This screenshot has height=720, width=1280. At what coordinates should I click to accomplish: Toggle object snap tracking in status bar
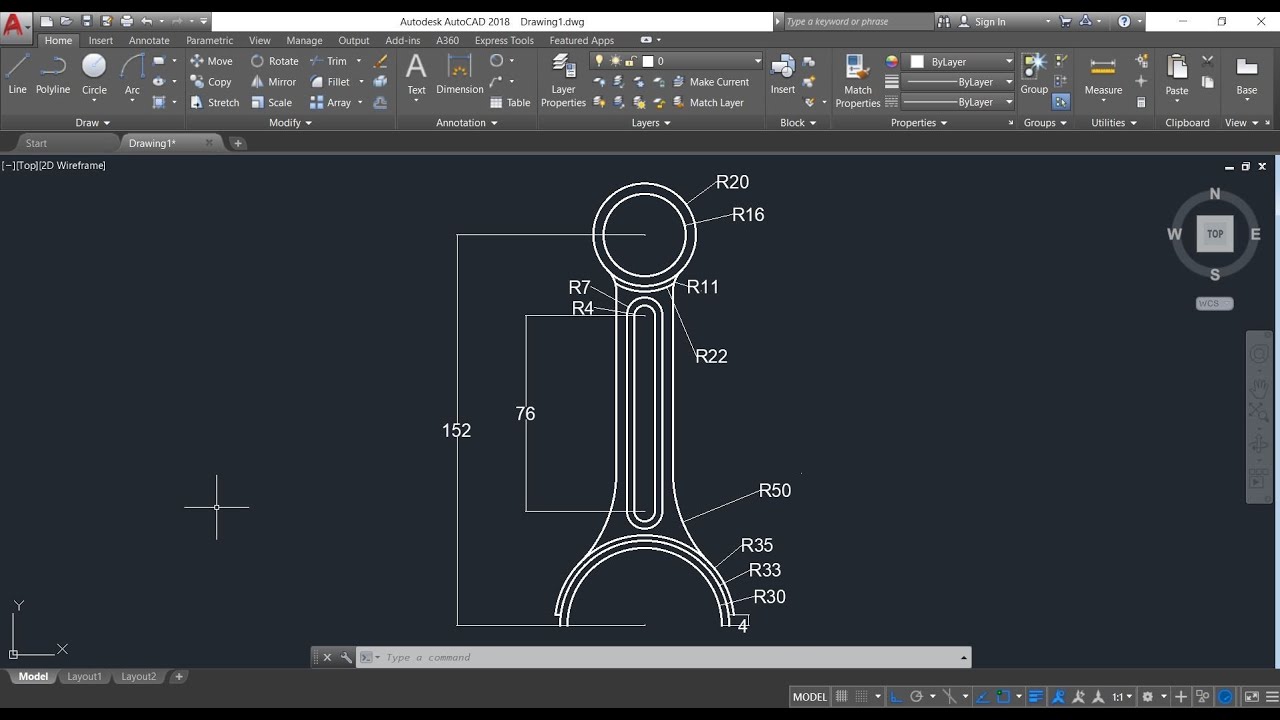[x=983, y=697]
